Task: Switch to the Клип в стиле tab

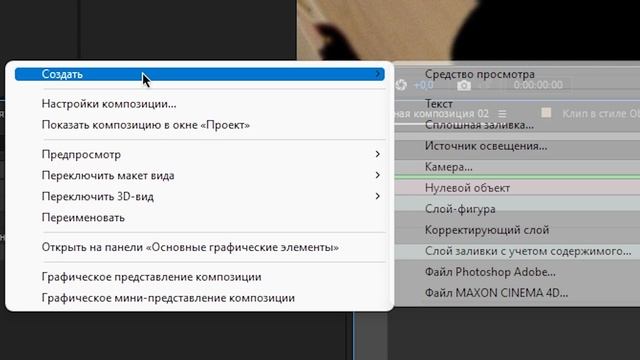Action: [x=601, y=113]
